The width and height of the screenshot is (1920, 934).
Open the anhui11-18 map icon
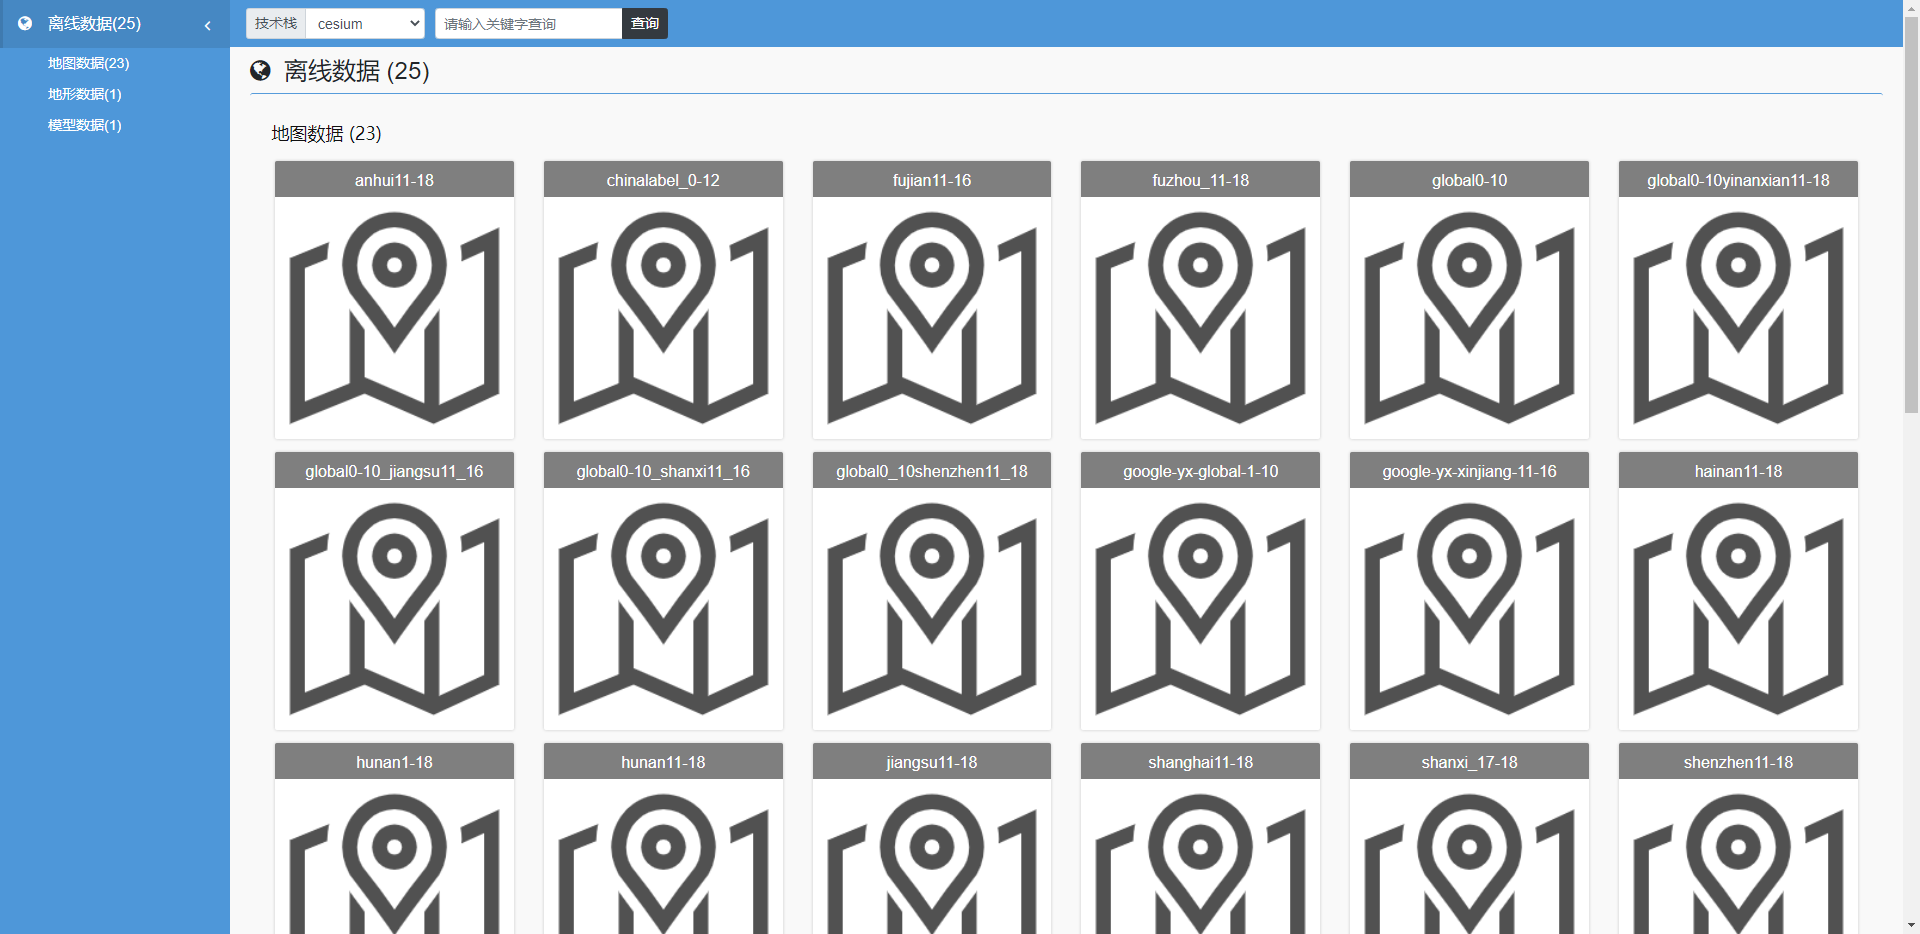(x=394, y=318)
